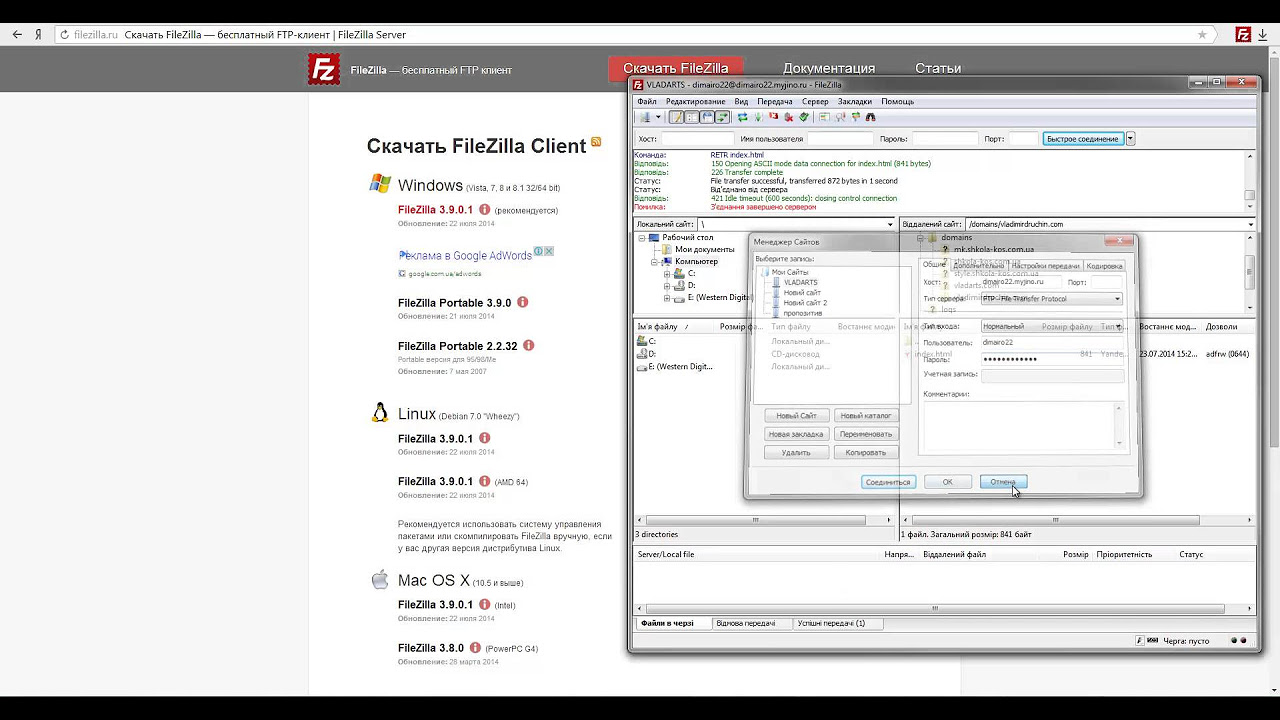The height and width of the screenshot is (720, 1280).
Task: Click the Быстрое соединение button
Action: [1083, 139]
